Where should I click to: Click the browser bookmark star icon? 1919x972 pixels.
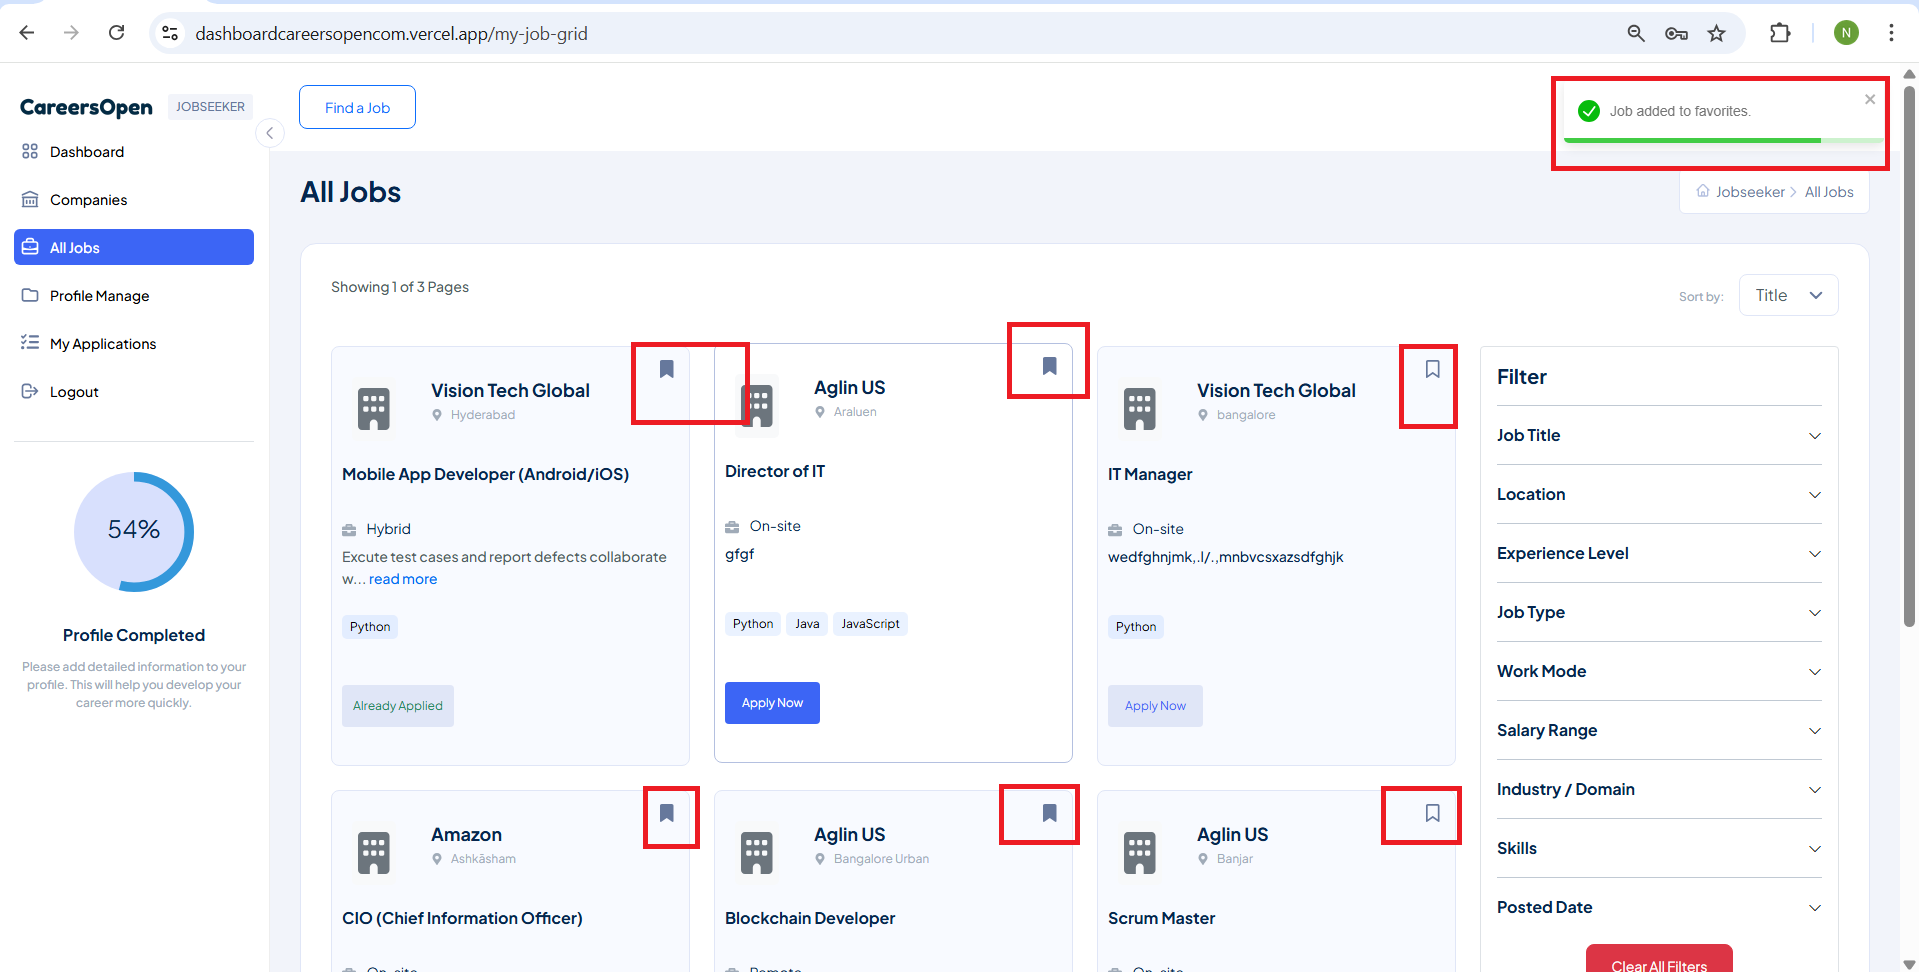[x=1716, y=33]
